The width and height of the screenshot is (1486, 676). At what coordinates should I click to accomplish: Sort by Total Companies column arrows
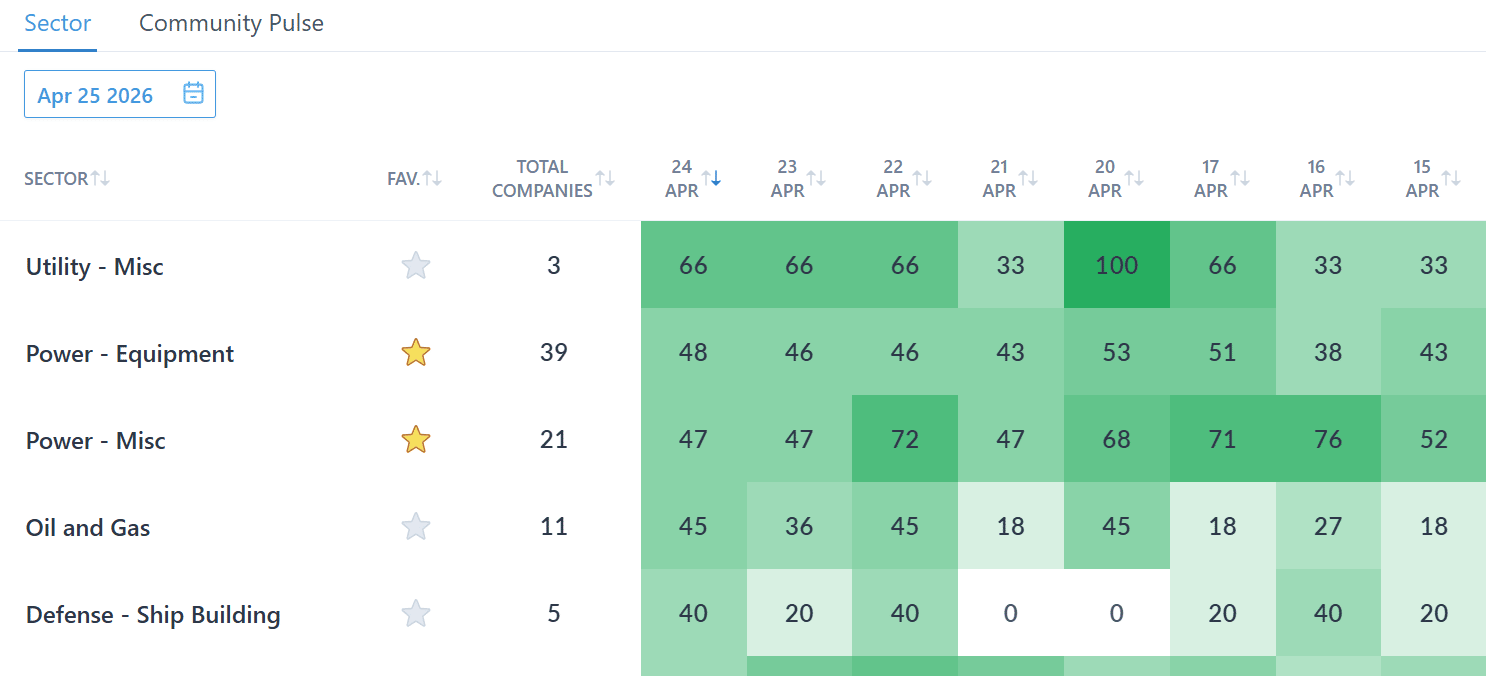[605, 179]
